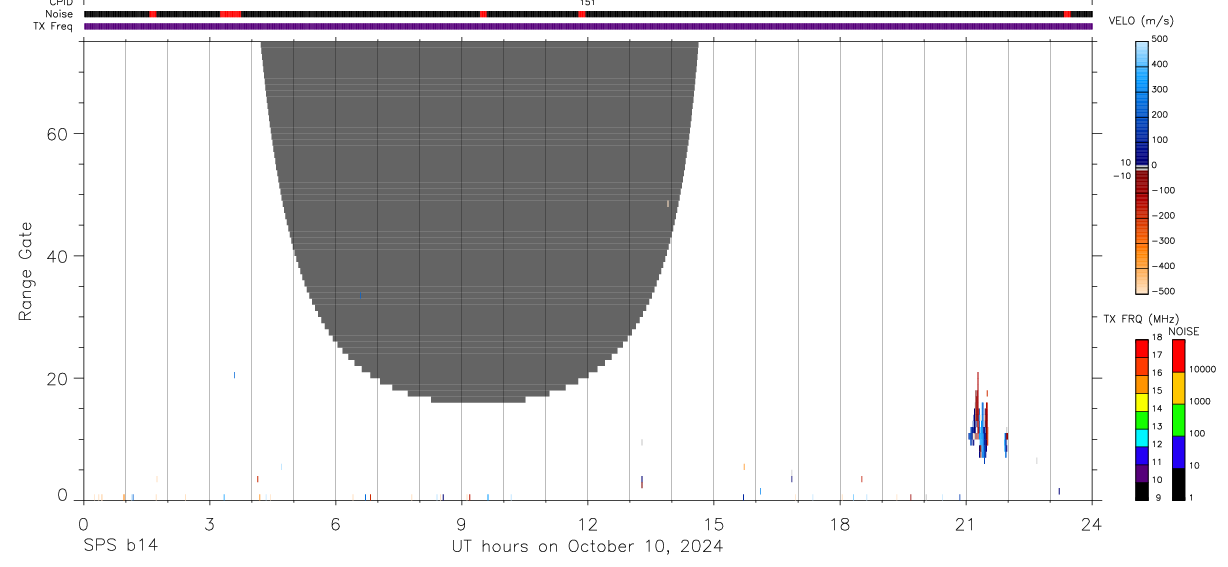Select the "Range Gate" y-axis title
The height and width of the screenshot is (567, 1228).
pos(26,271)
